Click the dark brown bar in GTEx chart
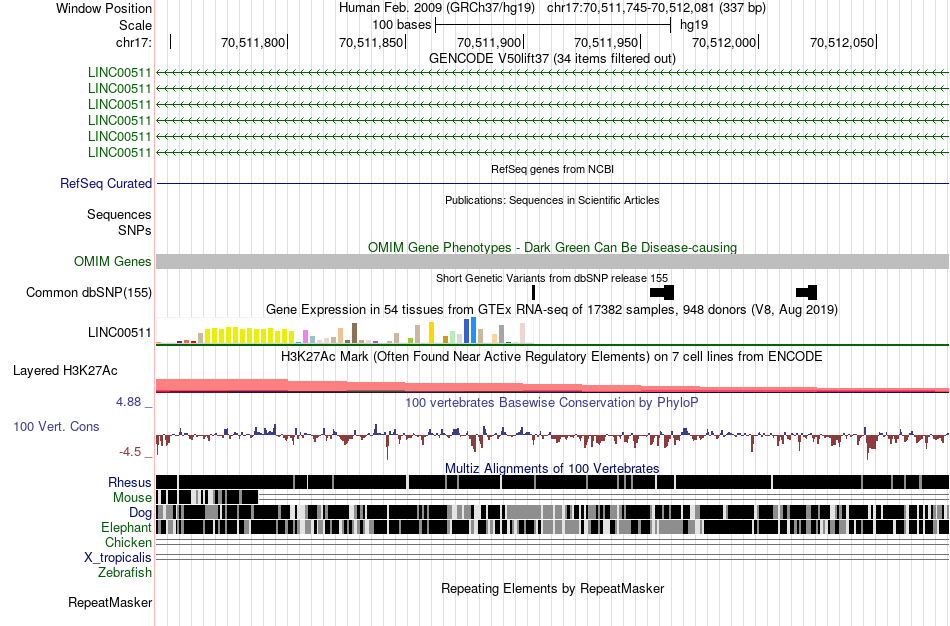Viewport: 950px width, 626px height. point(355,333)
